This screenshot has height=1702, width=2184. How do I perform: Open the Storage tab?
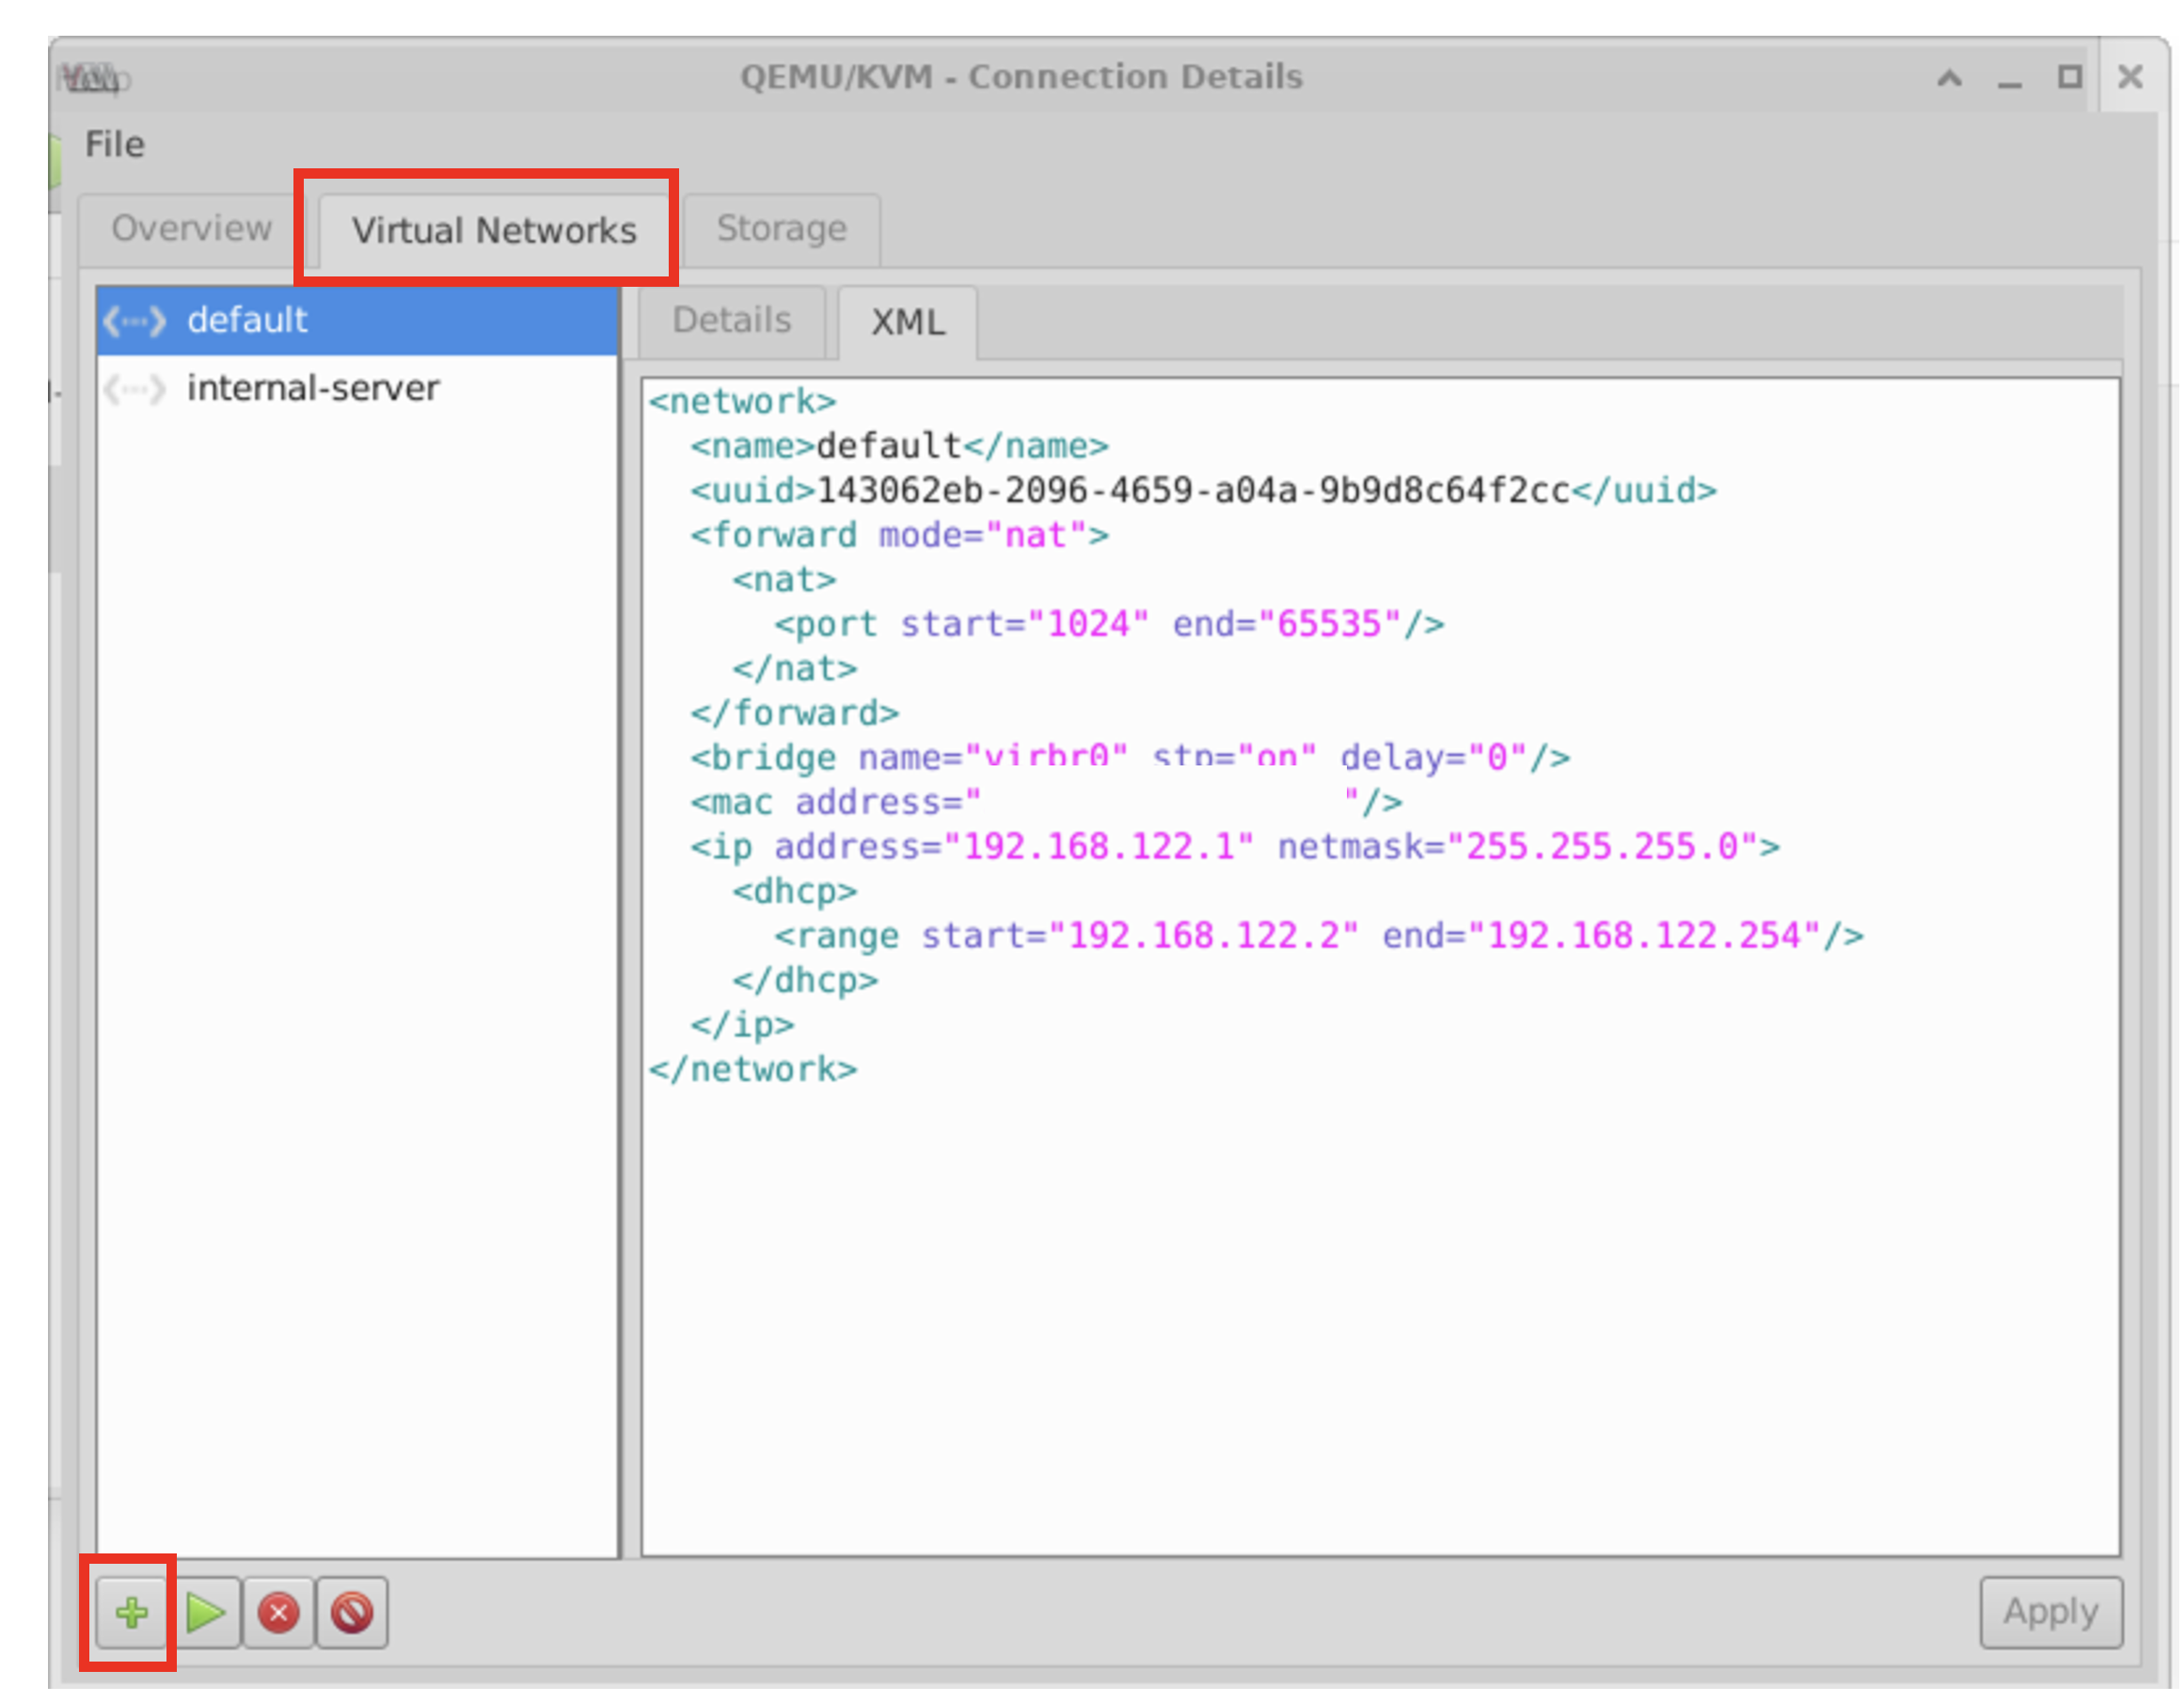coord(782,229)
